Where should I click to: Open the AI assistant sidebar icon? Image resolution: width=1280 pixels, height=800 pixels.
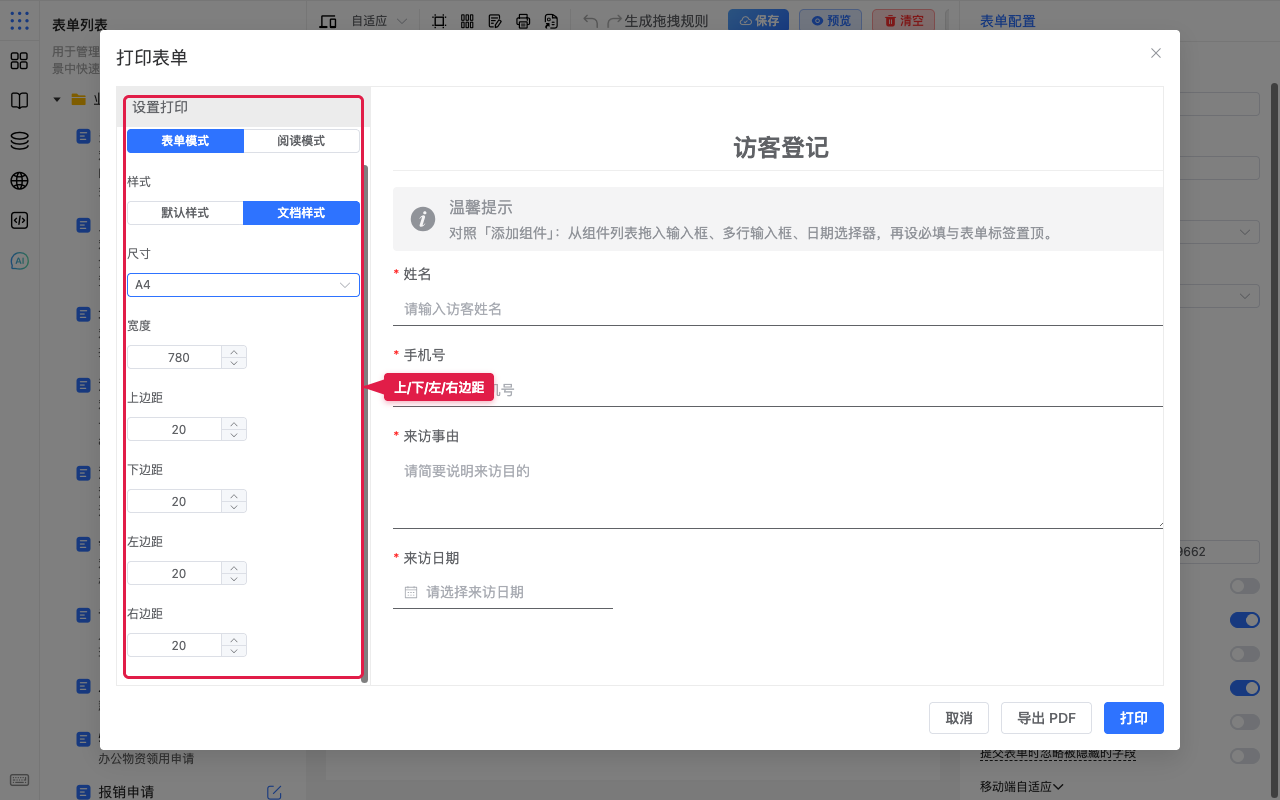[19, 261]
